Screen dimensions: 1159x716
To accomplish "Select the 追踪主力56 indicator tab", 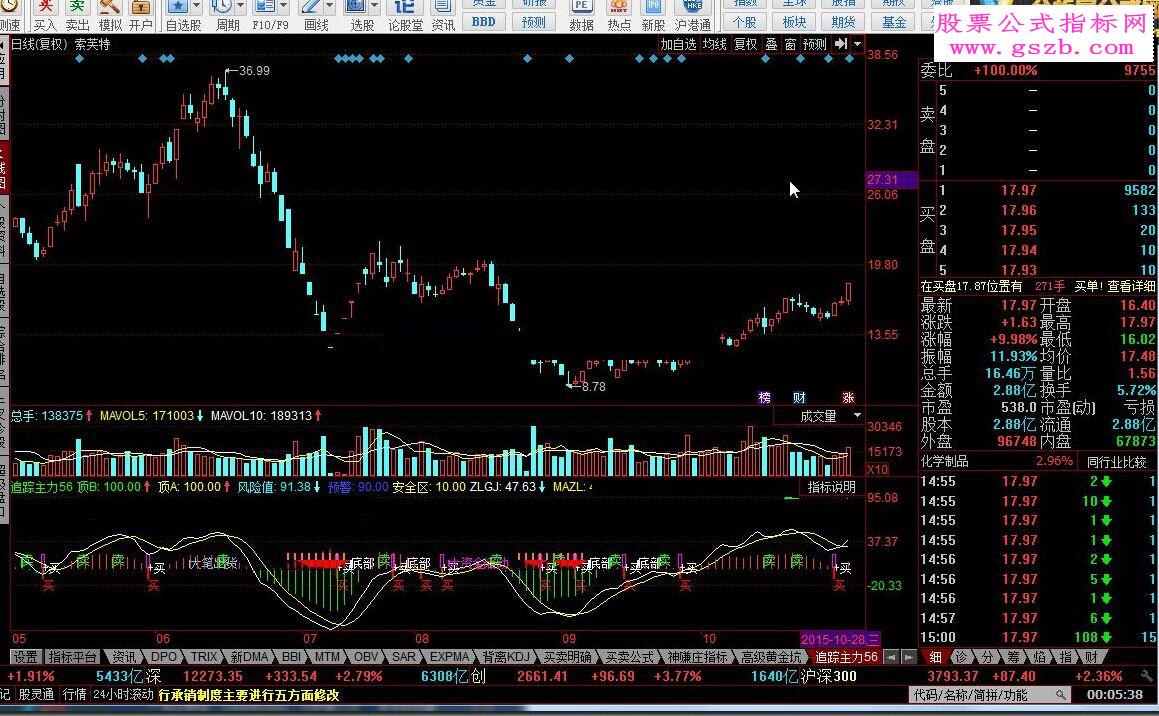I will point(846,657).
